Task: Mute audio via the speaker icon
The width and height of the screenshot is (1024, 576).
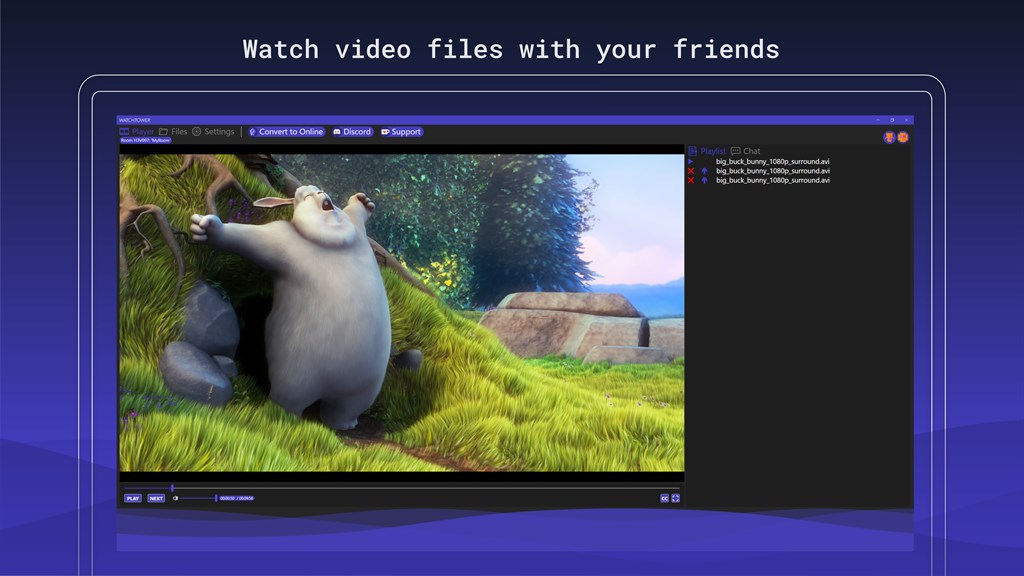Action: coord(175,498)
